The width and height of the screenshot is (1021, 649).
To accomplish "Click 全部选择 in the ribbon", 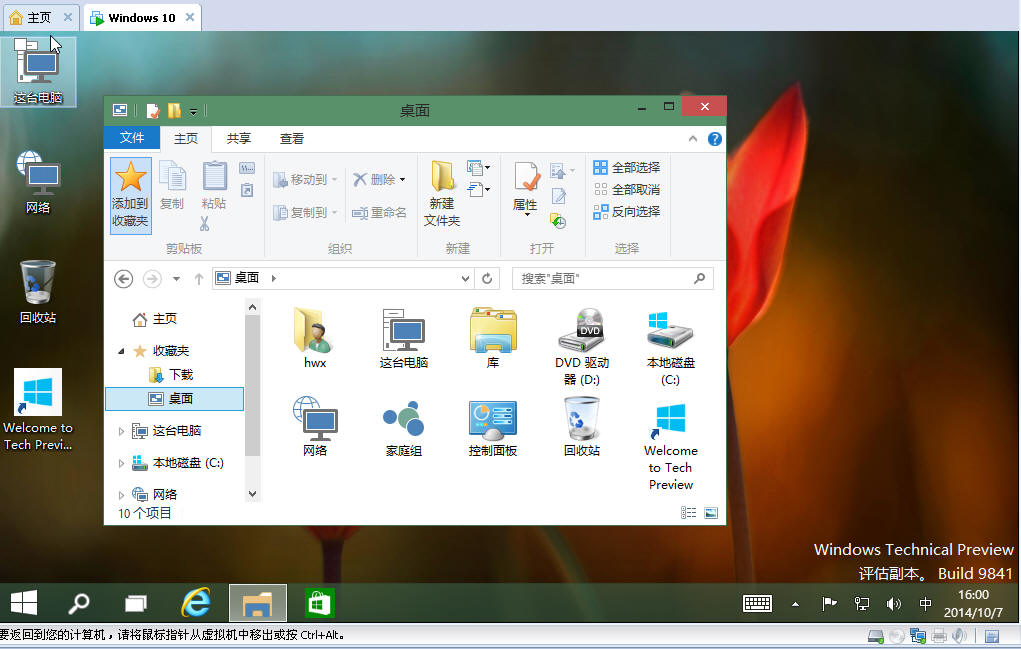I will click(x=626, y=168).
